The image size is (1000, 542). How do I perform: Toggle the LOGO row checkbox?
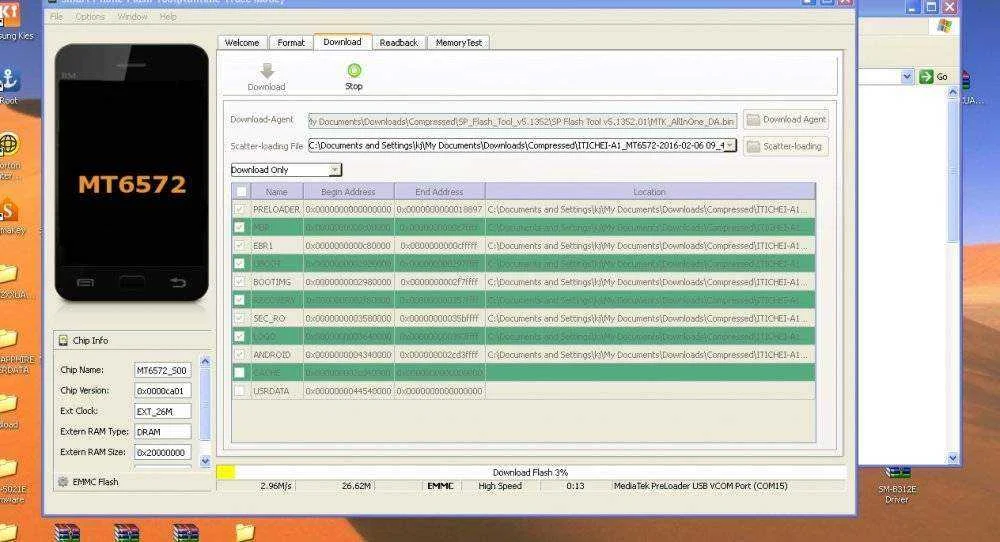(x=240, y=336)
